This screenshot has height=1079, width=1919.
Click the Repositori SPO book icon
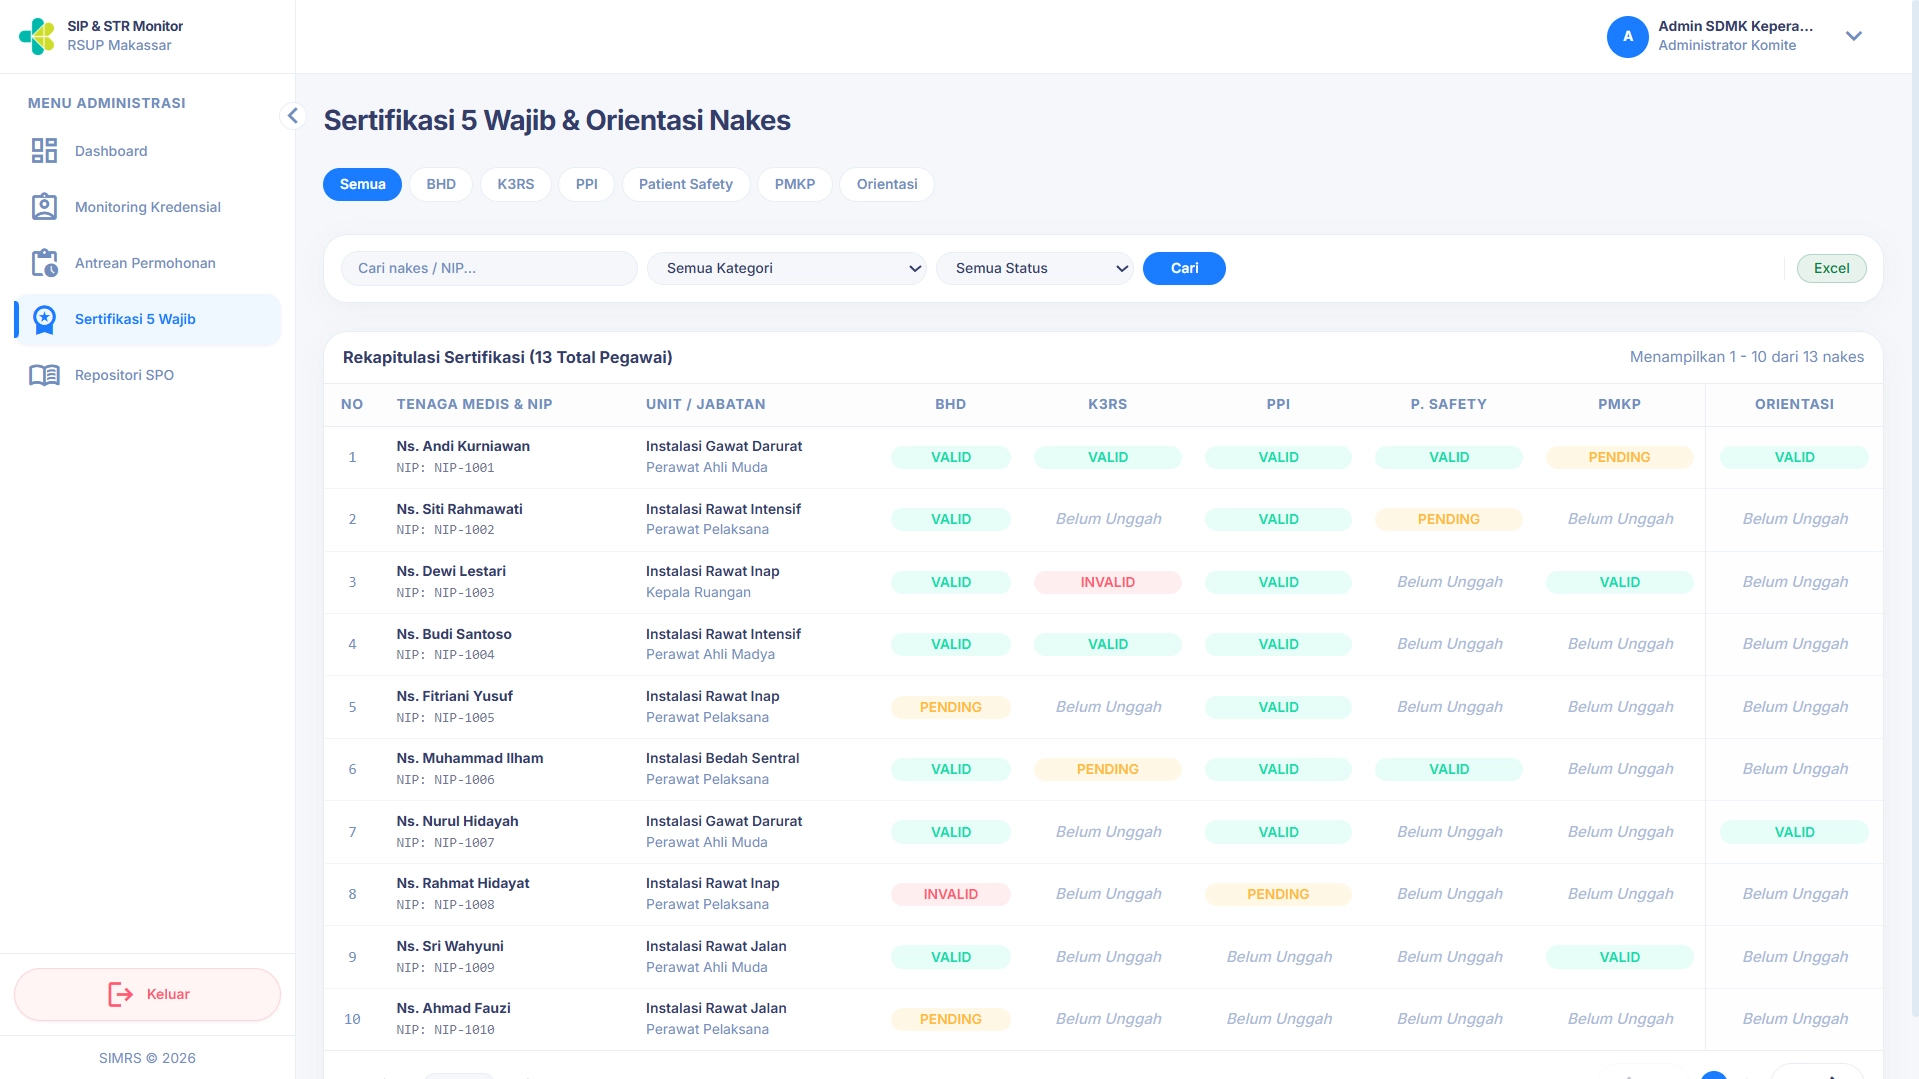[44, 375]
